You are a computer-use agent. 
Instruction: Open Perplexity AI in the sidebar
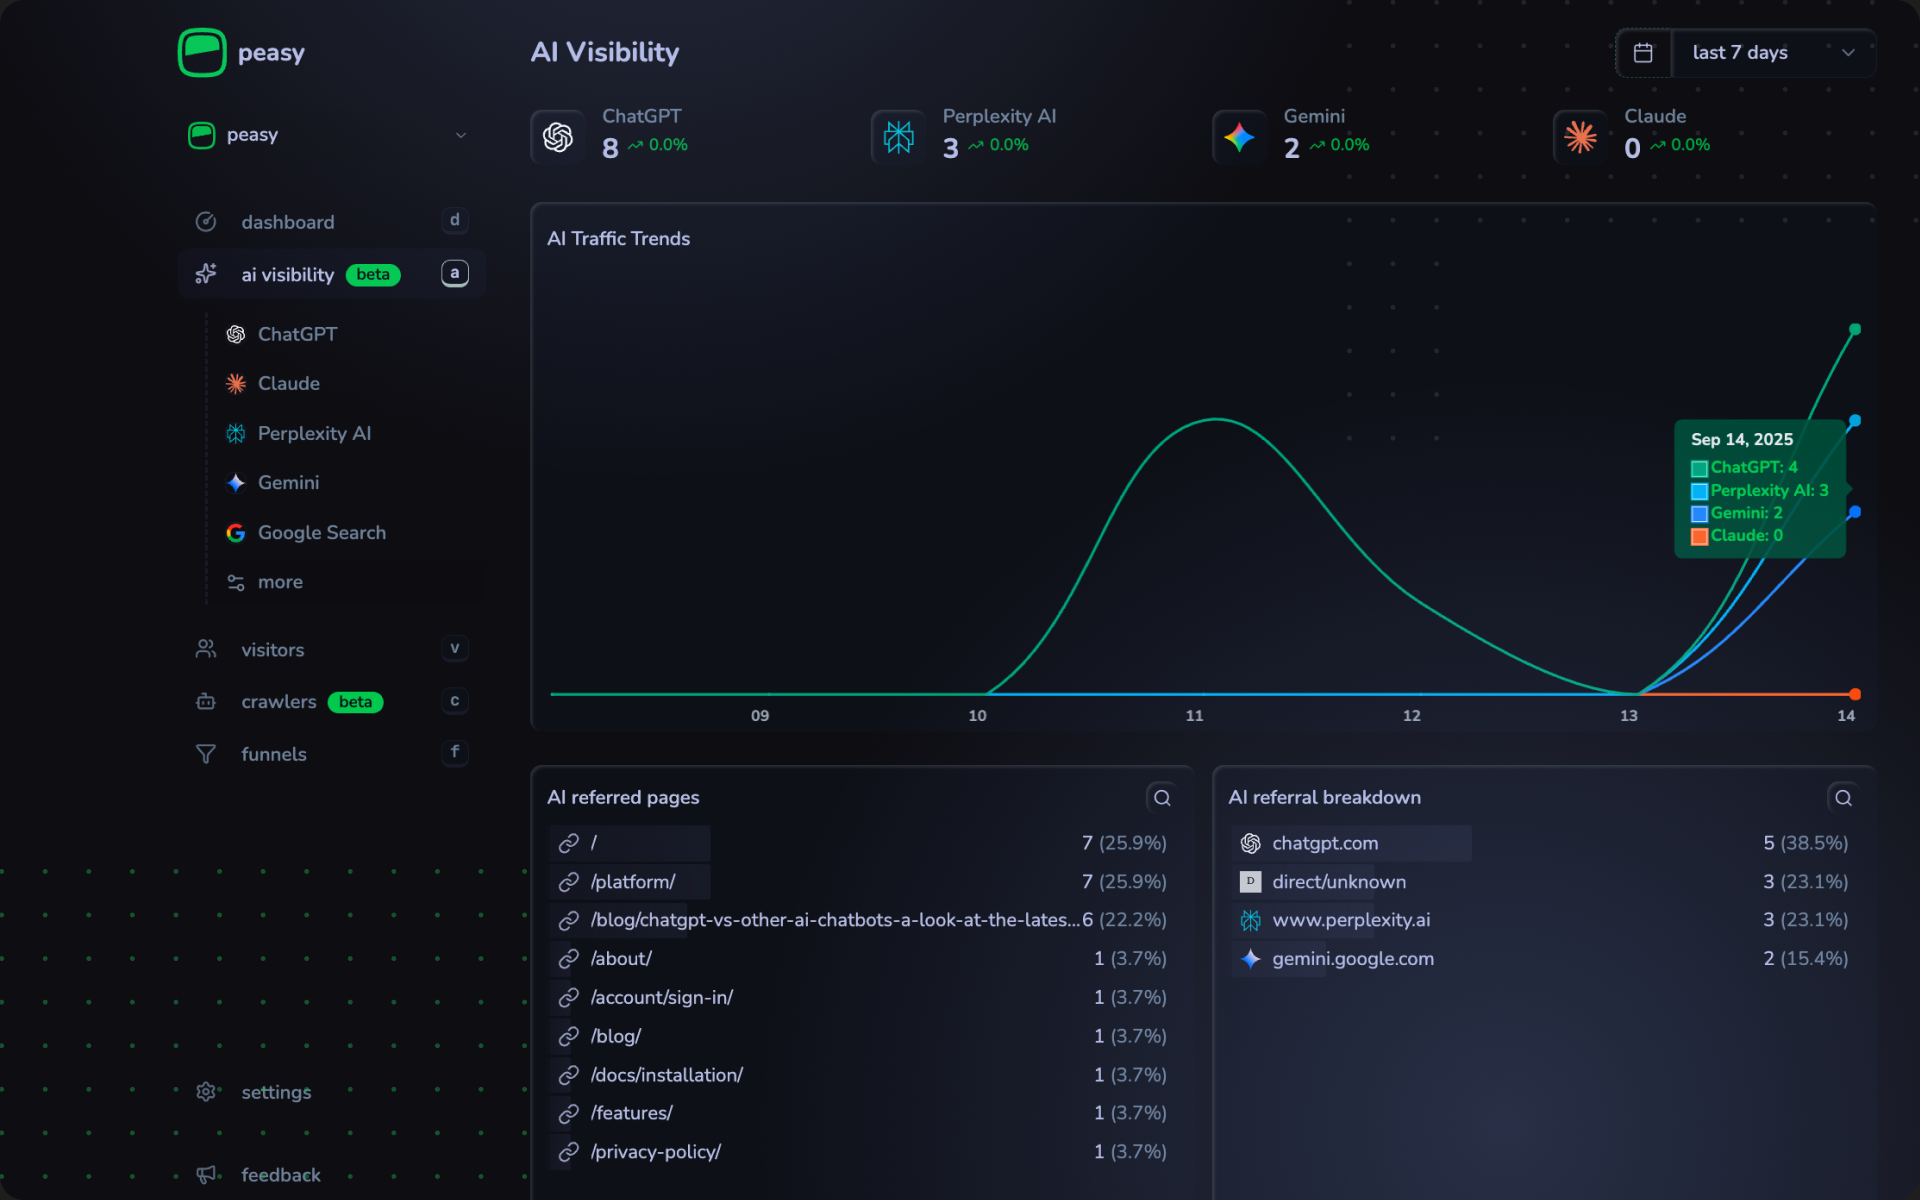[313, 433]
